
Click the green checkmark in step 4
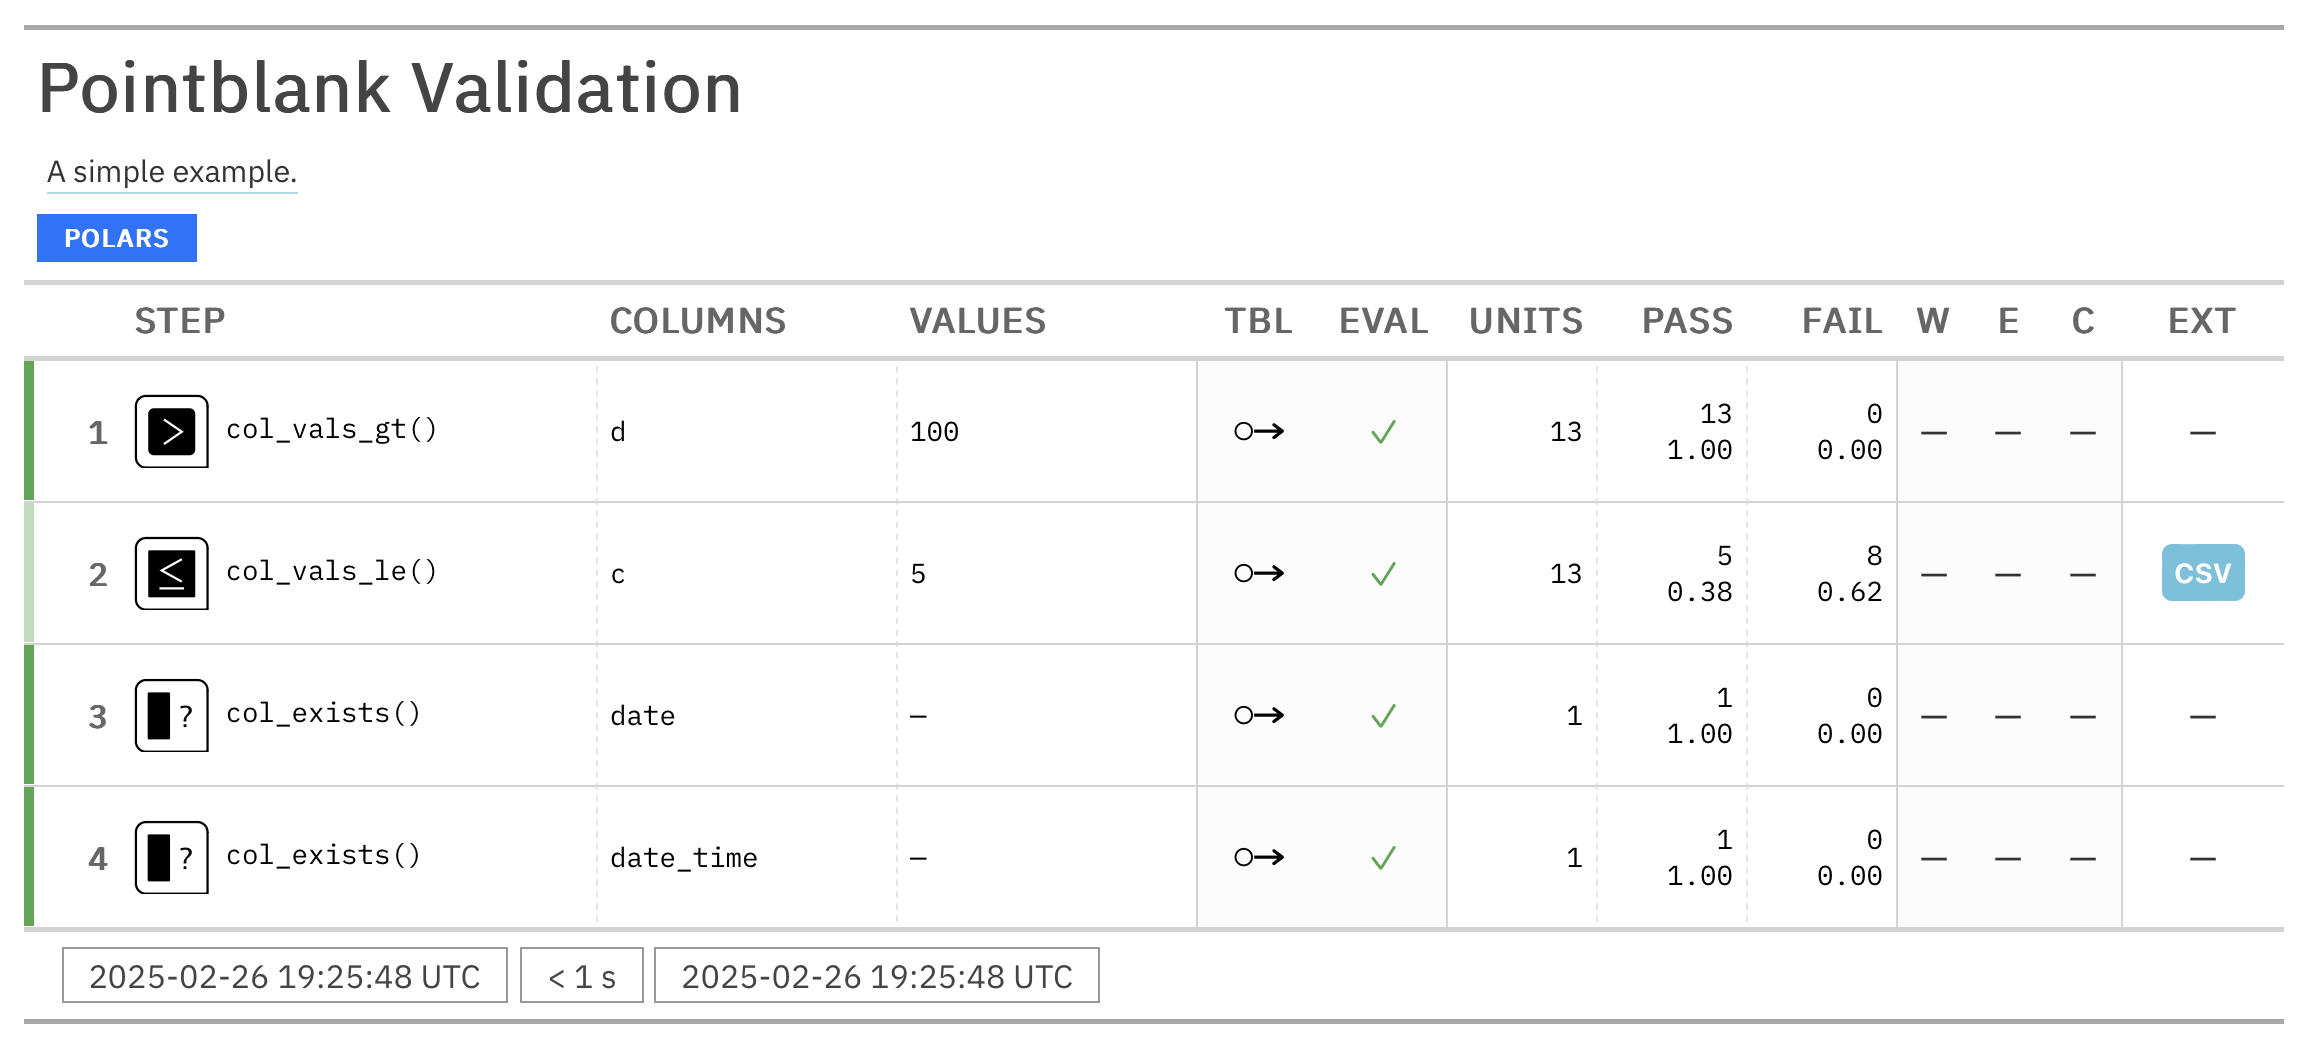tap(1383, 858)
